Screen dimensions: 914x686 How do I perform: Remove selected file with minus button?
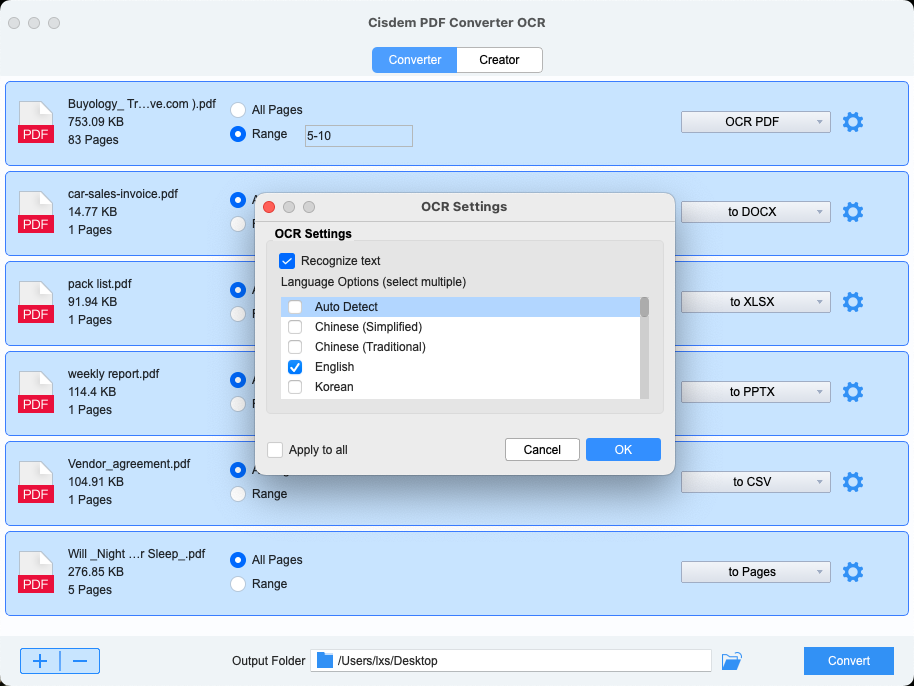click(x=80, y=661)
